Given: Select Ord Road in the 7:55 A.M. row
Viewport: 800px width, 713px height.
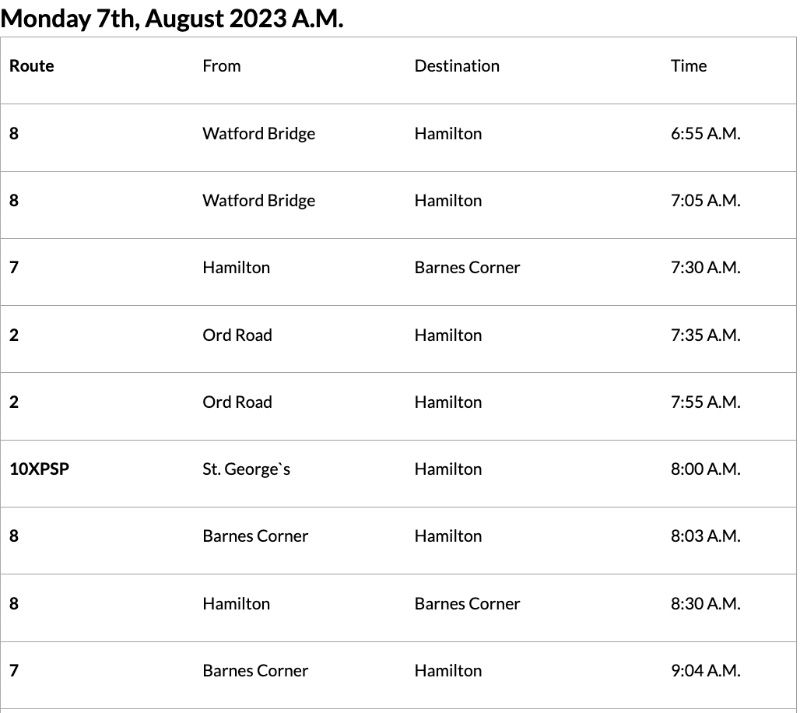Looking at the screenshot, I should coord(237,402).
